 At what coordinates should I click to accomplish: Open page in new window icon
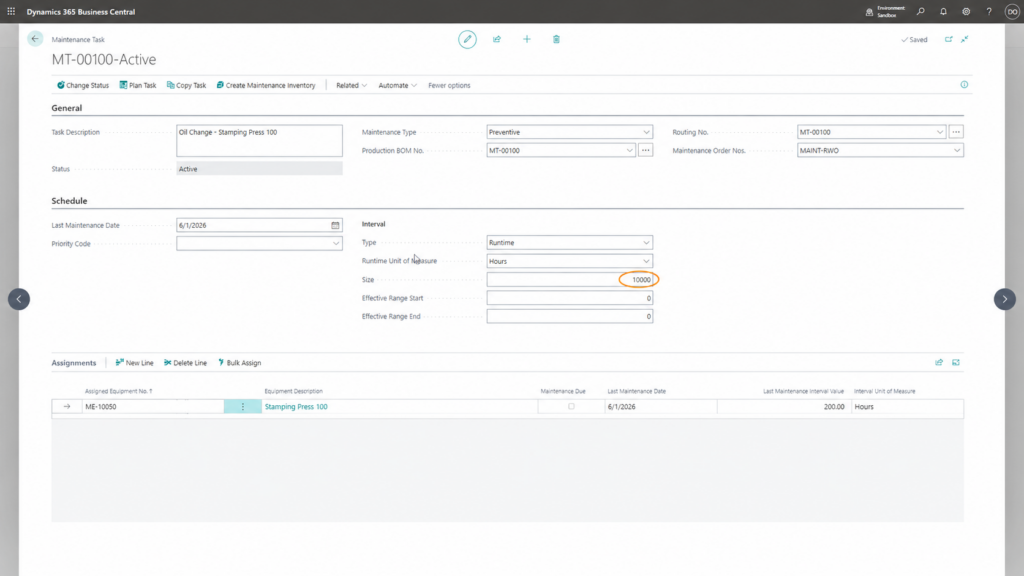pyautogui.click(x=948, y=39)
